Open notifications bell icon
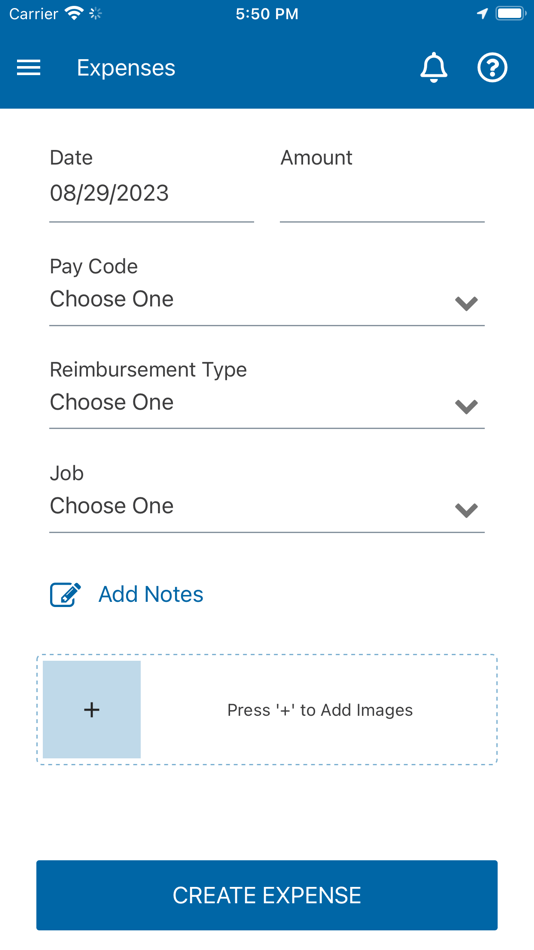Screen dimensions: 534x950 pos(433,67)
